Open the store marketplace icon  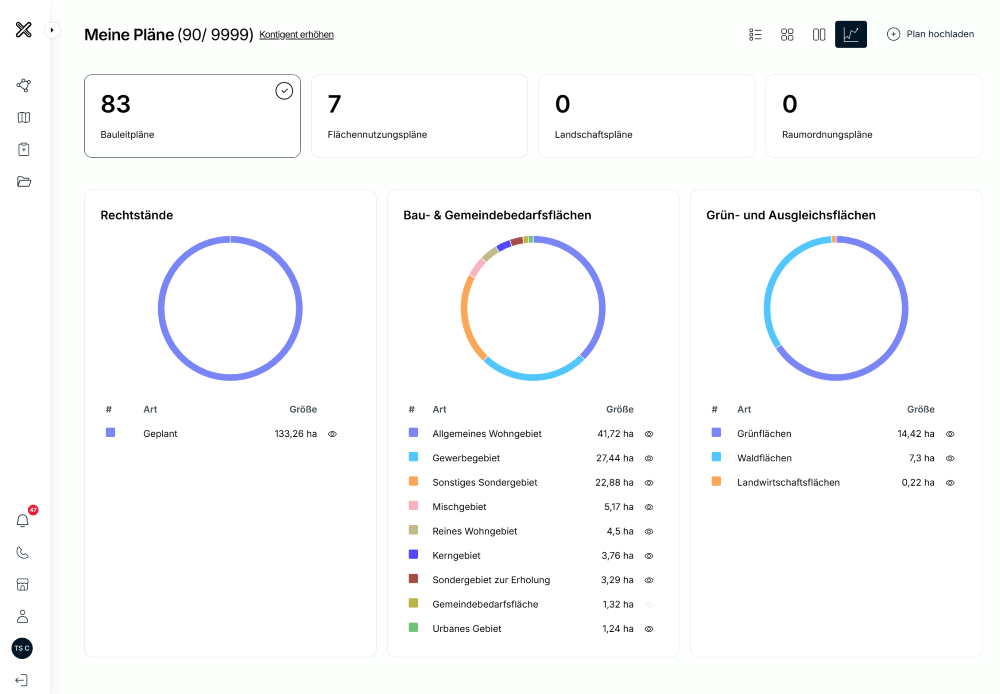[23, 584]
